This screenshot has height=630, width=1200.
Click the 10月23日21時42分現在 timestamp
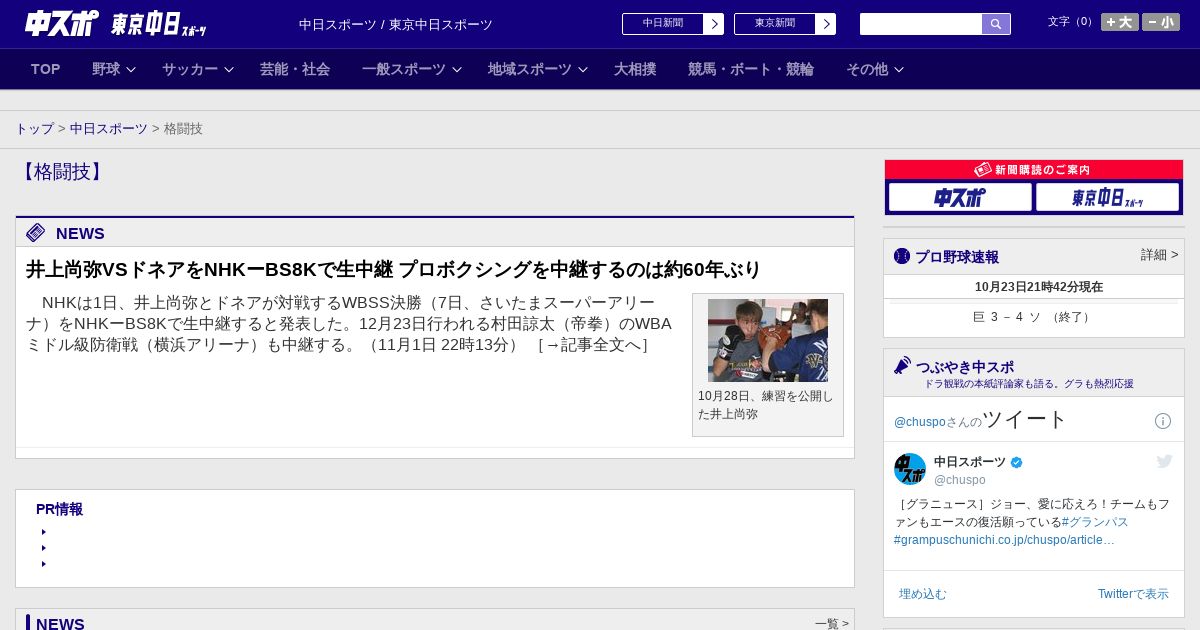coord(1039,287)
